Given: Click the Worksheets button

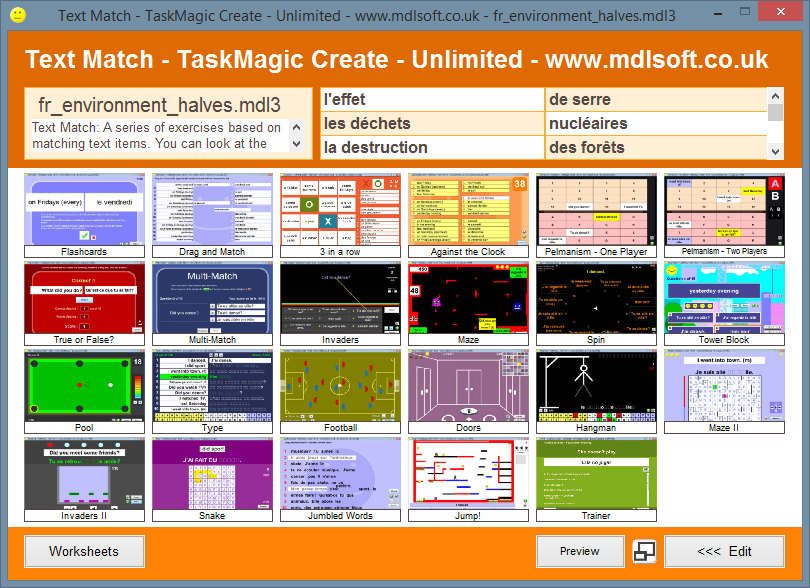Looking at the screenshot, I should (x=84, y=551).
